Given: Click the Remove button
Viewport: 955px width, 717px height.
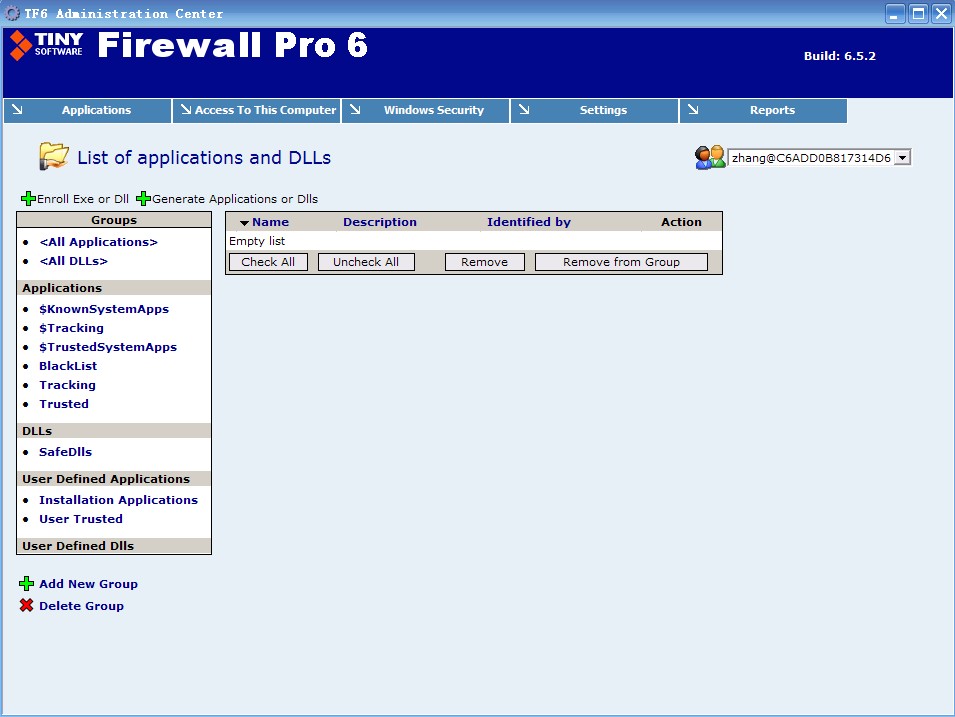Looking at the screenshot, I should point(485,262).
